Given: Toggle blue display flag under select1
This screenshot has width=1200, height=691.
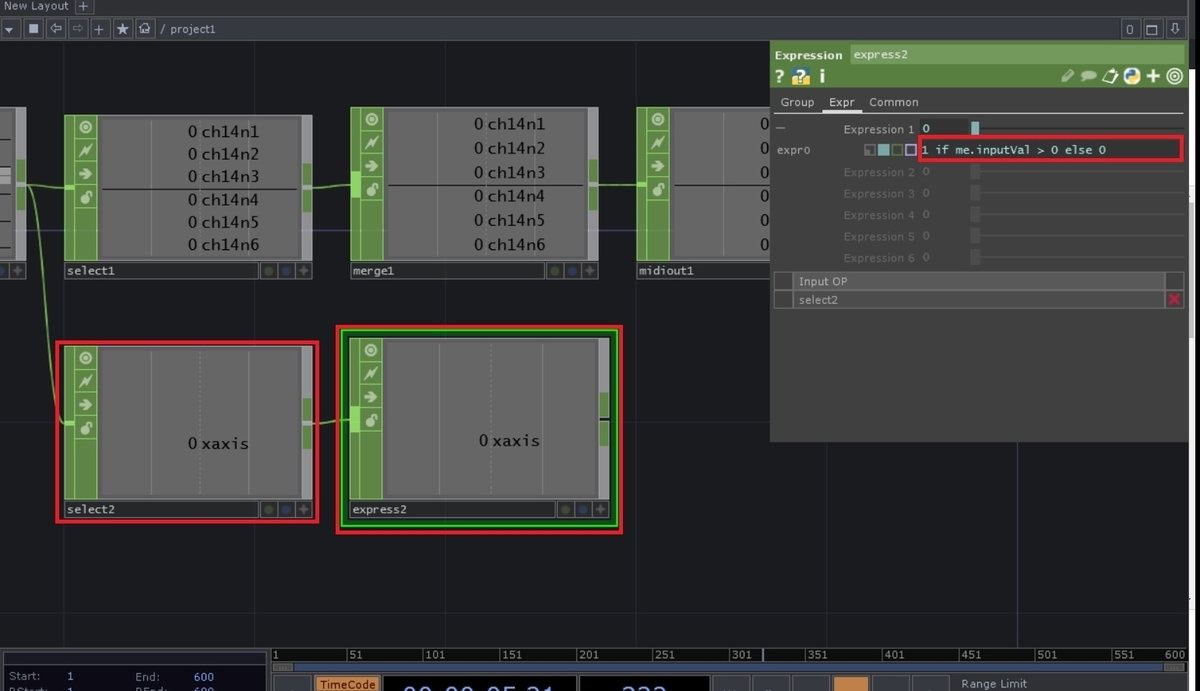Looking at the screenshot, I should click(286, 271).
